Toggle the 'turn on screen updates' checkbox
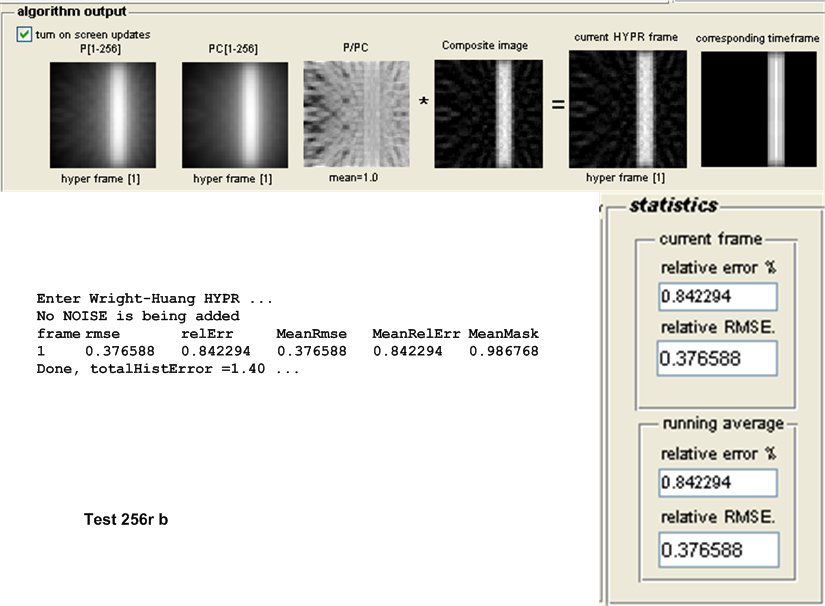 (x=24, y=34)
